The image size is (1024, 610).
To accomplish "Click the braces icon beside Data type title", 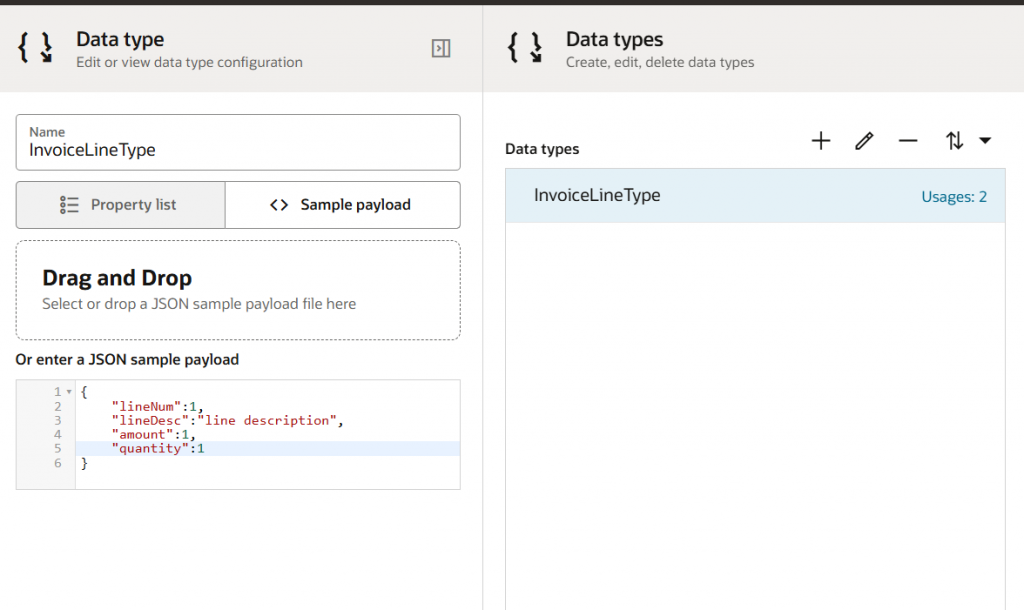I will pyautogui.click(x=36, y=48).
